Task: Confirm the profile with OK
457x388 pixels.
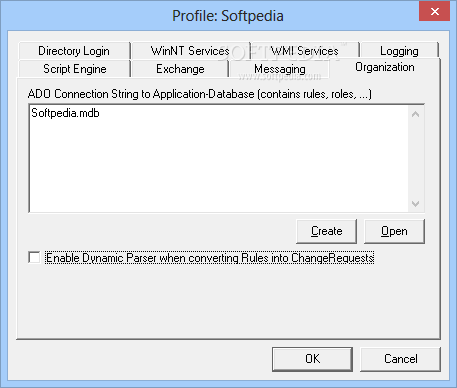Action: coord(312,359)
